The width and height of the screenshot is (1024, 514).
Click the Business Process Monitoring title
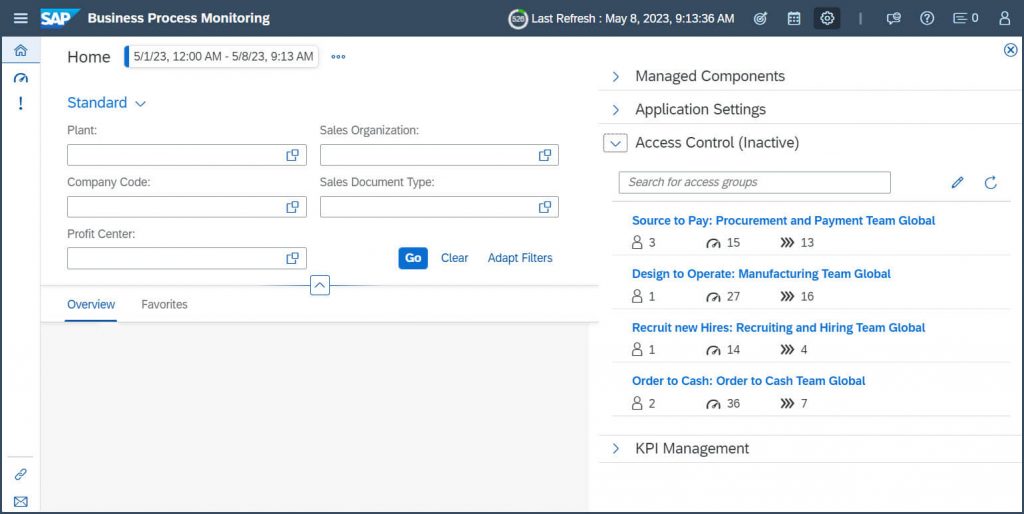coord(178,18)
